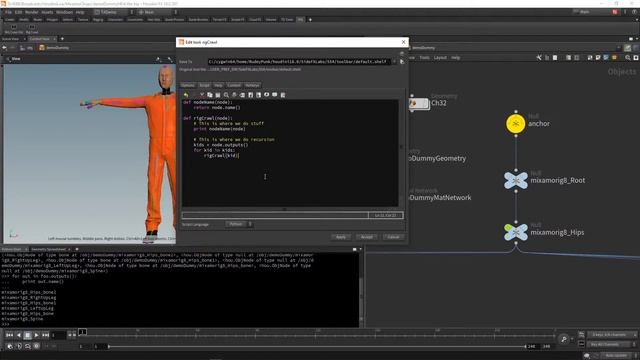
Task: Switch to the Scene View pane tab
Action: [x=11, y=39]
